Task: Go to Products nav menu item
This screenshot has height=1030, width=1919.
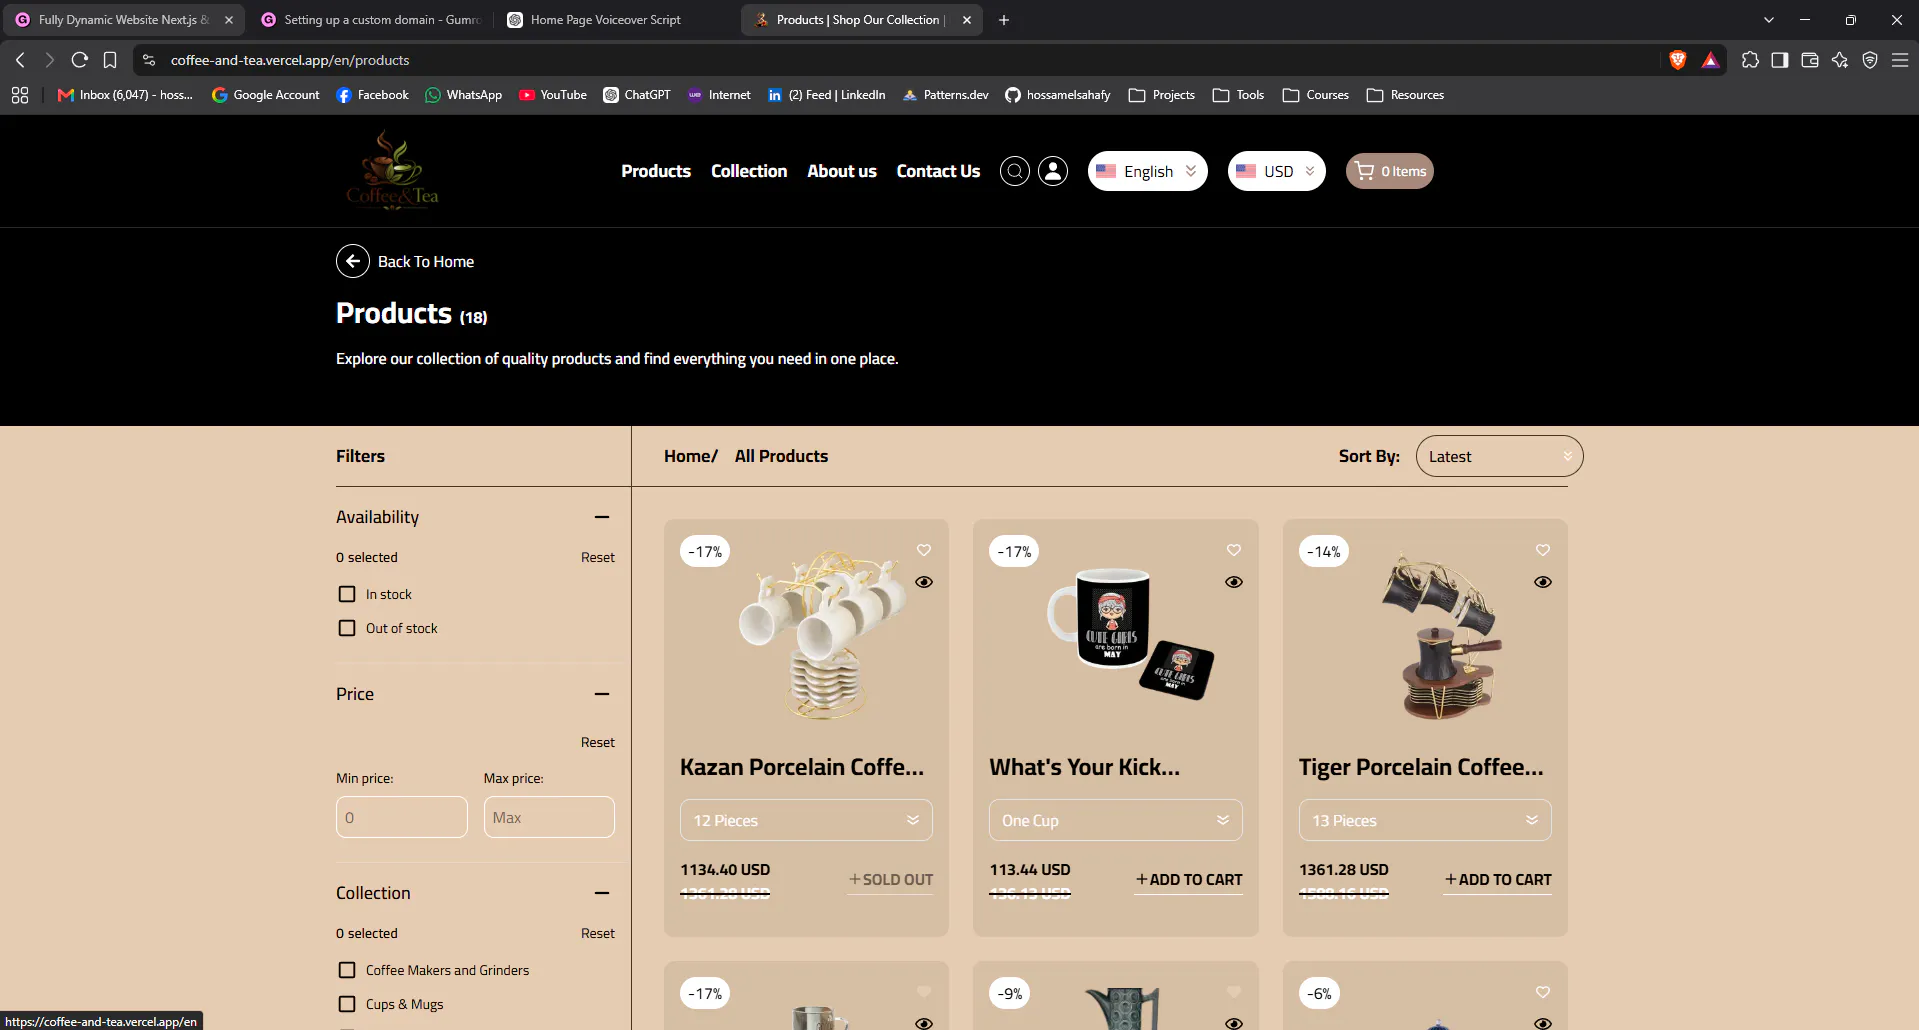Action: point(656,171)
